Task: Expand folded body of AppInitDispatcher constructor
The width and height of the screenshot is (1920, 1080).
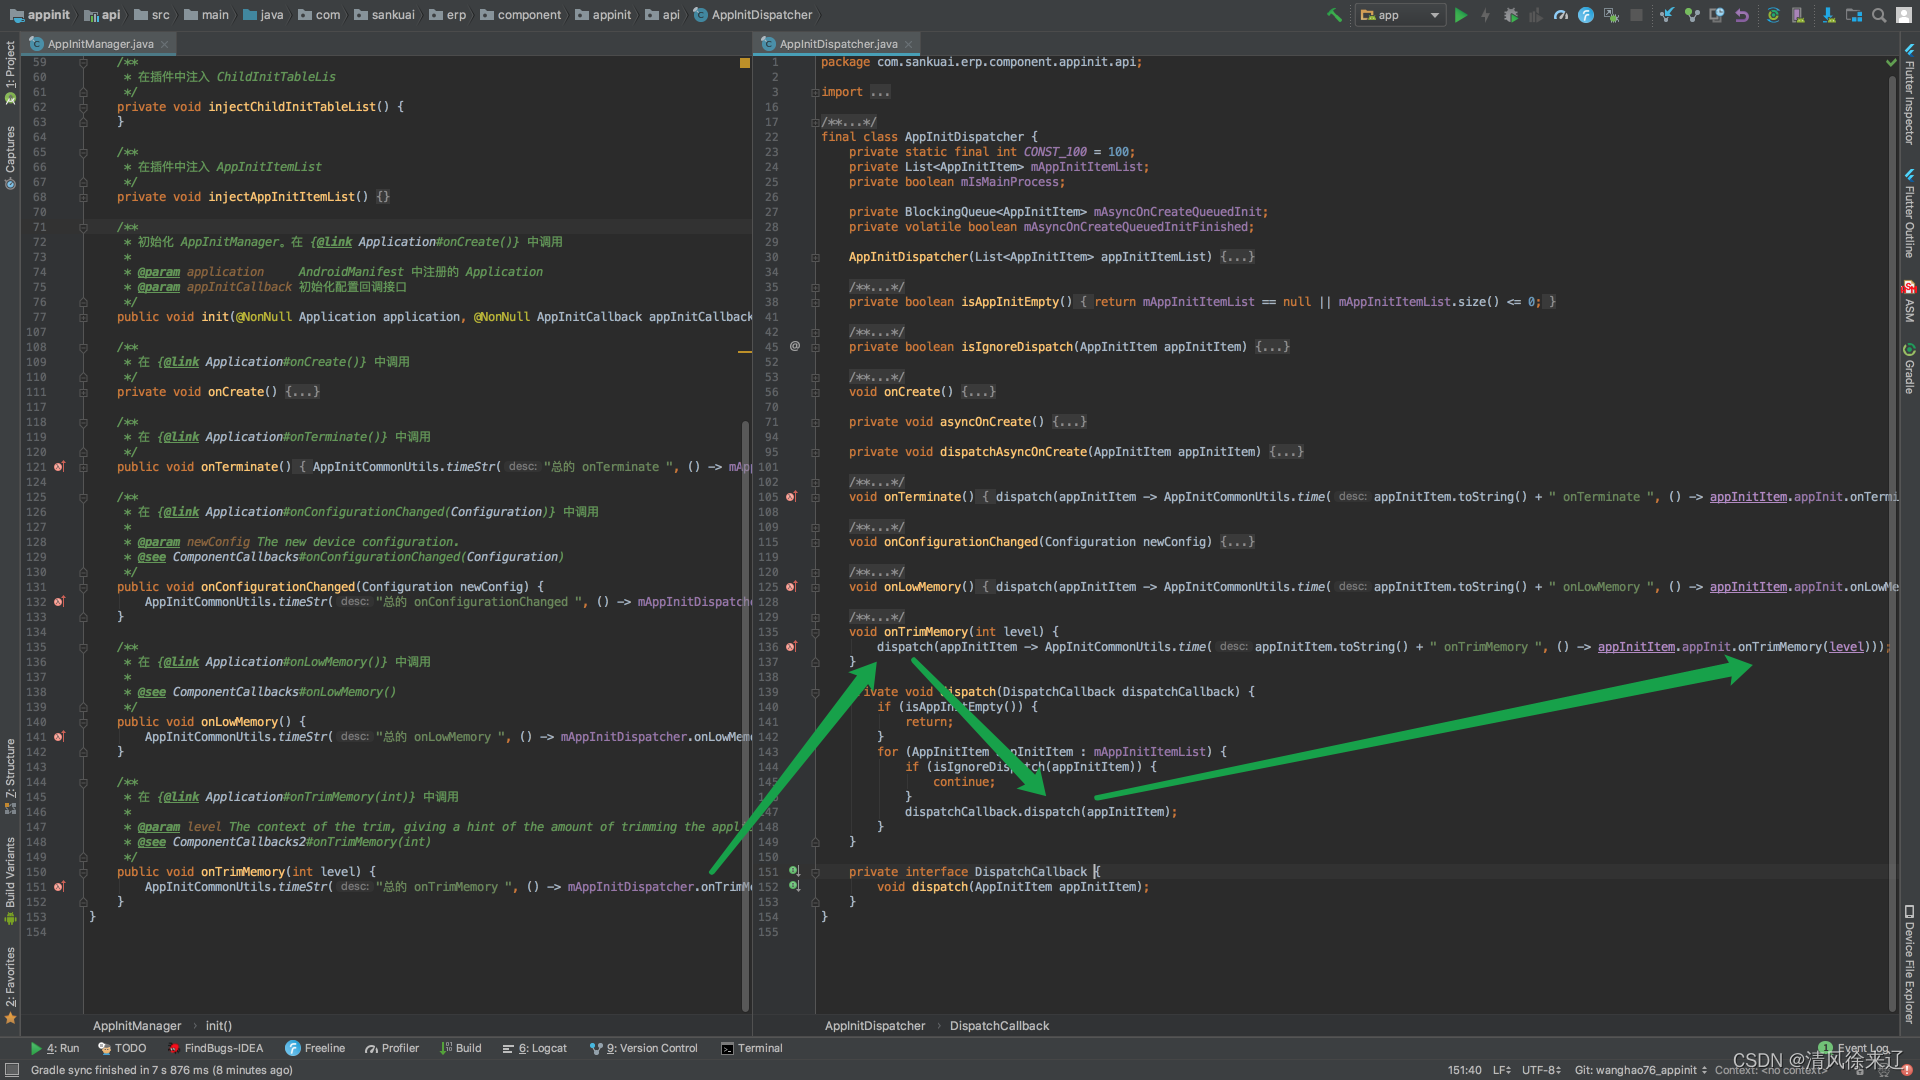Action: [1237, 257]
